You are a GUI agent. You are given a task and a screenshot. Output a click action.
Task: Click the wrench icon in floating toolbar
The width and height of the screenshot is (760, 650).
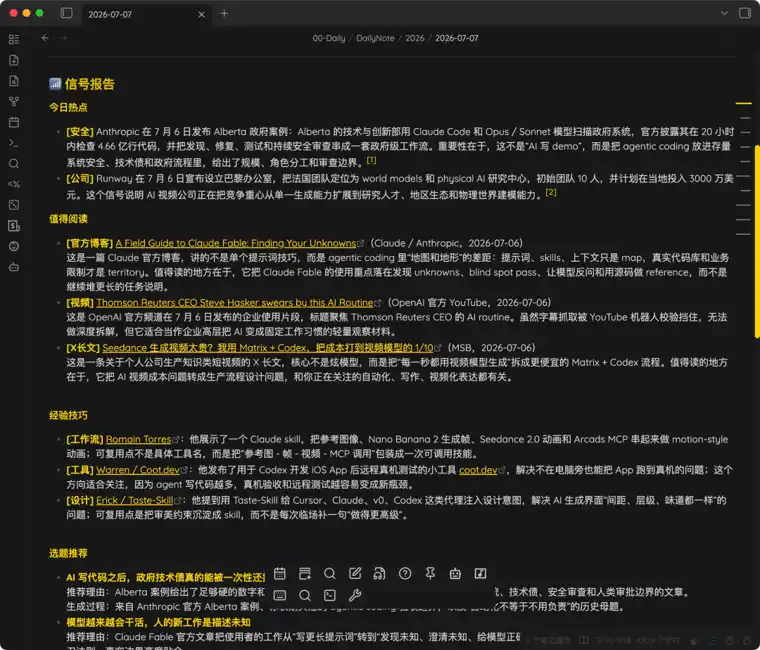[x=355, y=595]
